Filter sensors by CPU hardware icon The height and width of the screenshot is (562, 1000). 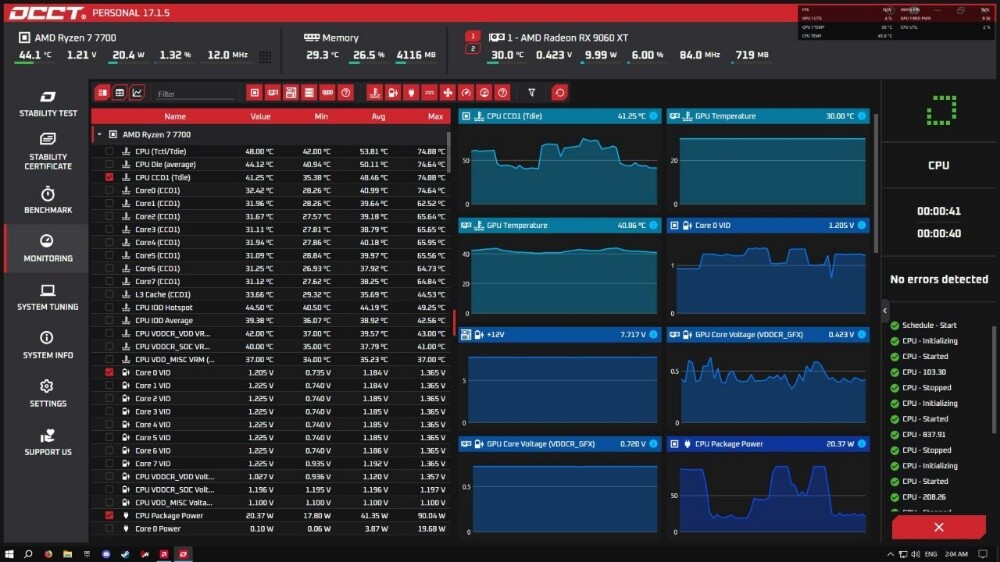click(x=254, y=93)
